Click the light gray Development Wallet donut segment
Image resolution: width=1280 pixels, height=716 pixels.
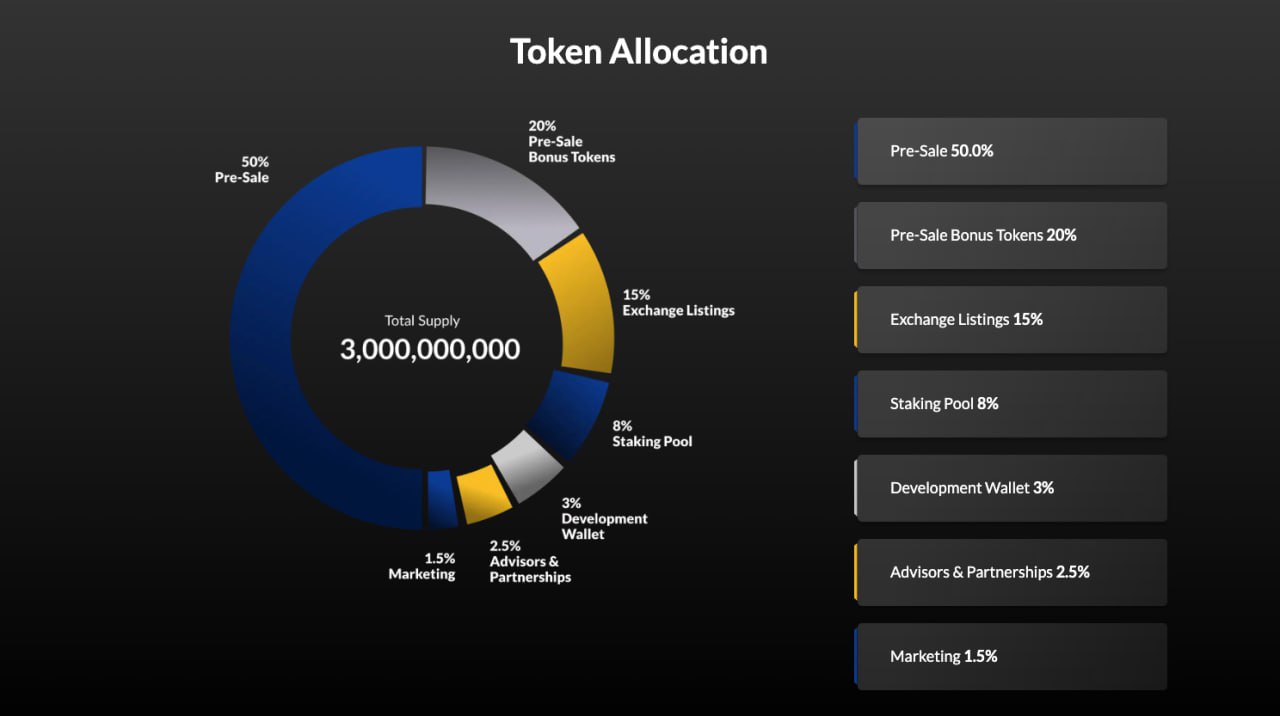528,465
